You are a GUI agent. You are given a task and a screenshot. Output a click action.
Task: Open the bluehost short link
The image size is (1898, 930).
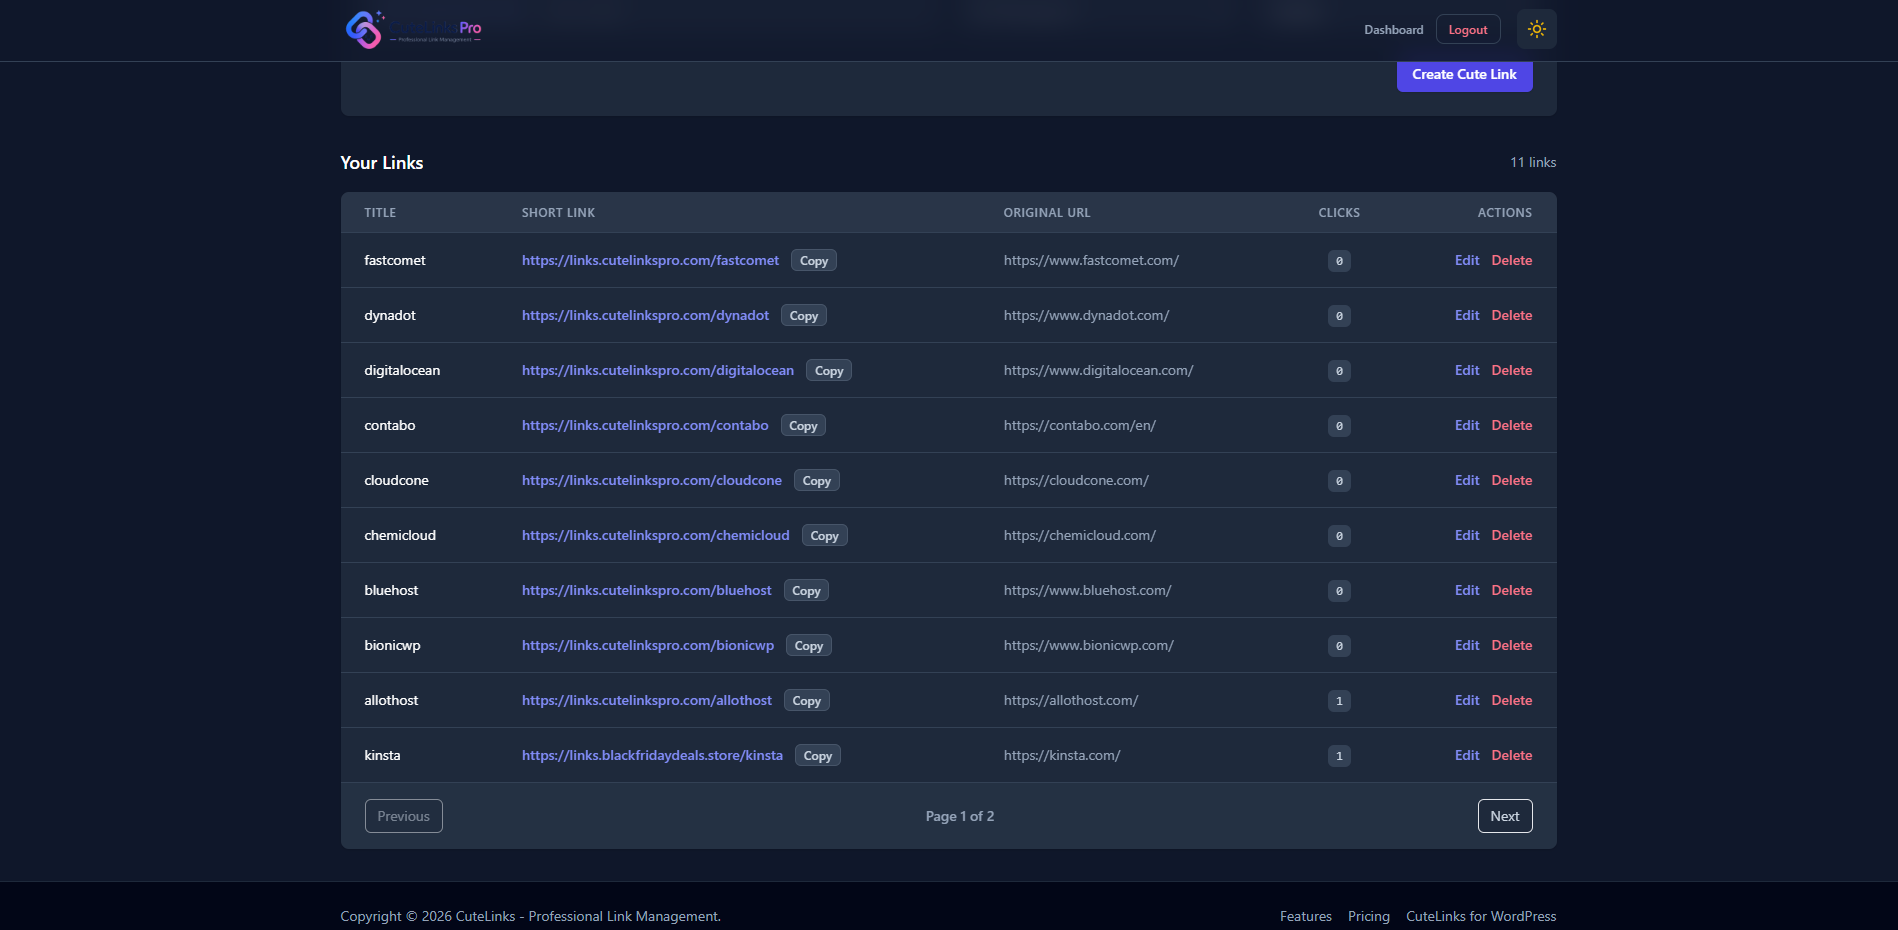[x=647, y=590]
